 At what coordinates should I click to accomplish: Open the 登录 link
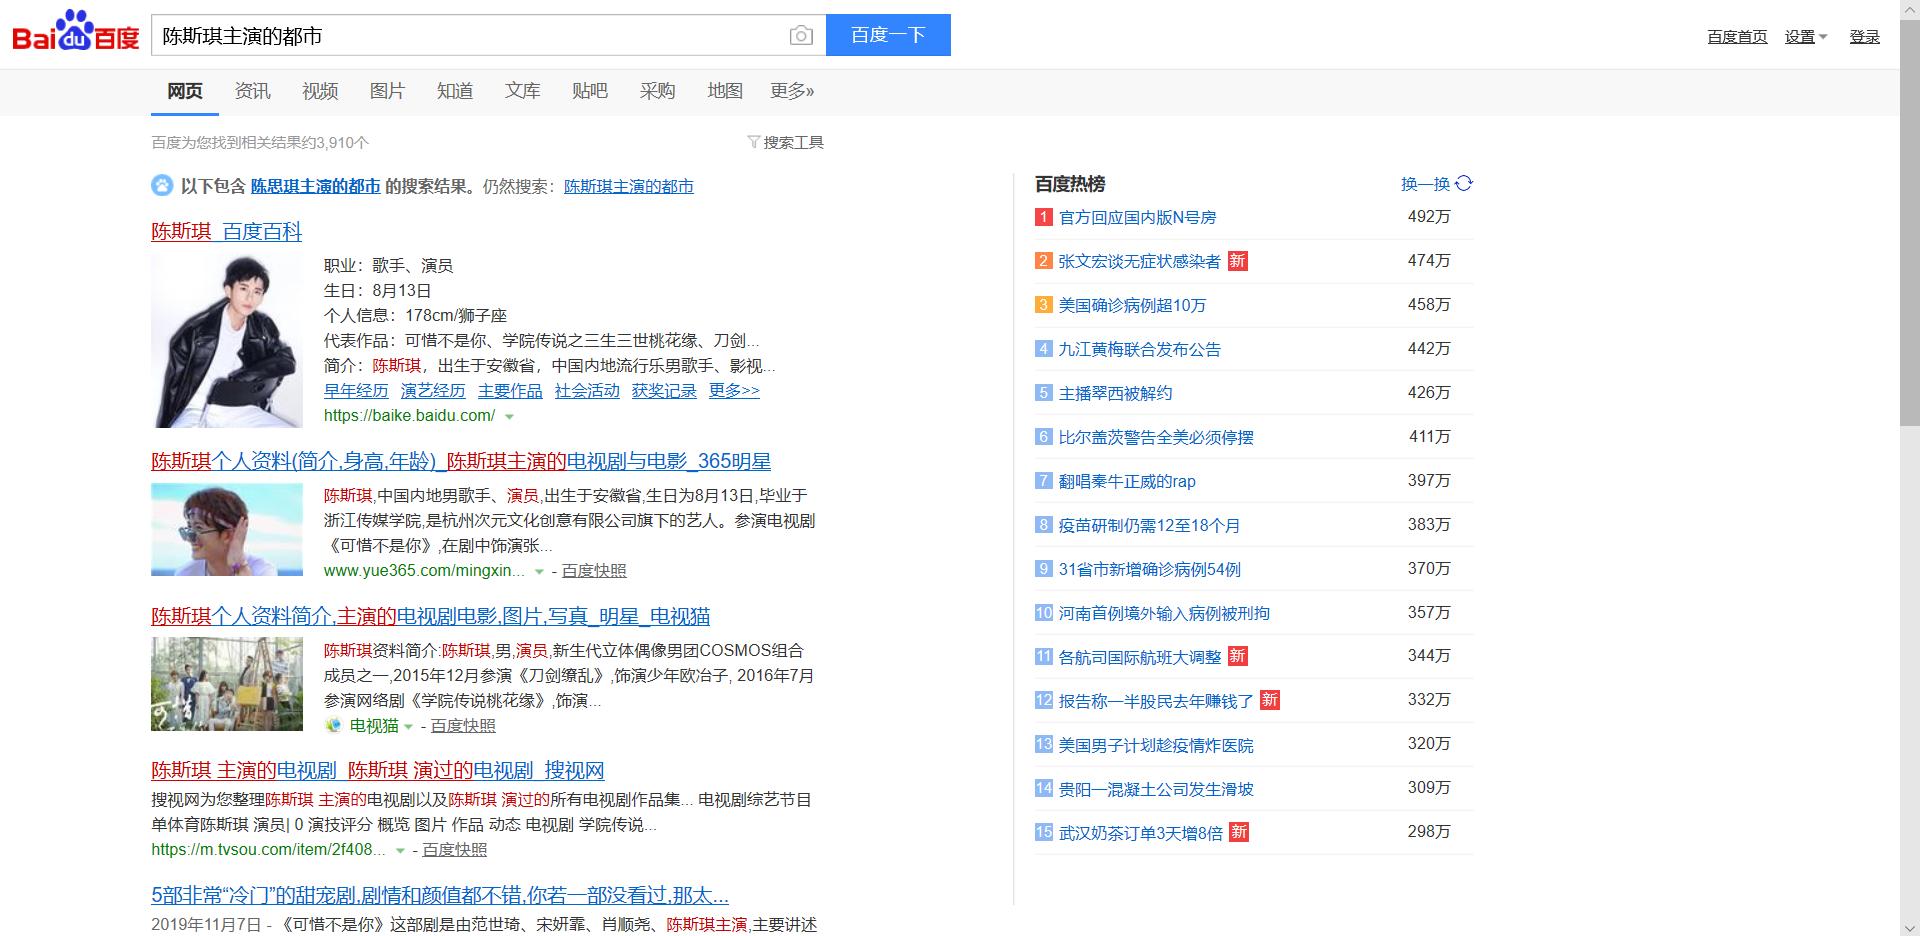(x=1864, y=36)
